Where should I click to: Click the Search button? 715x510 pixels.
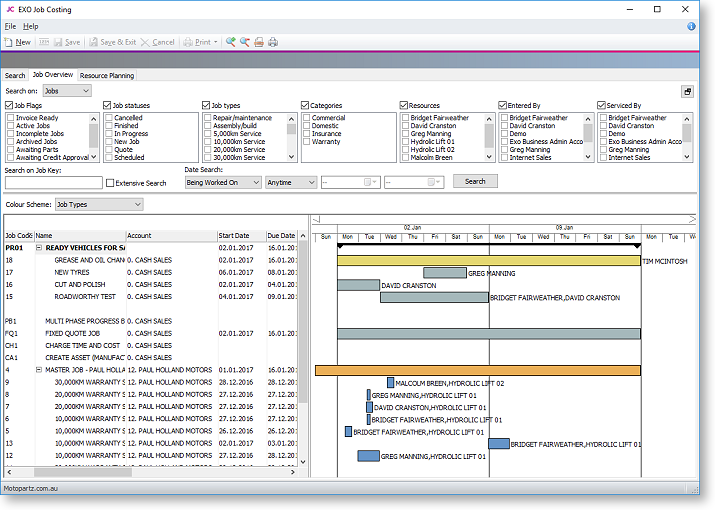point(475,182)
